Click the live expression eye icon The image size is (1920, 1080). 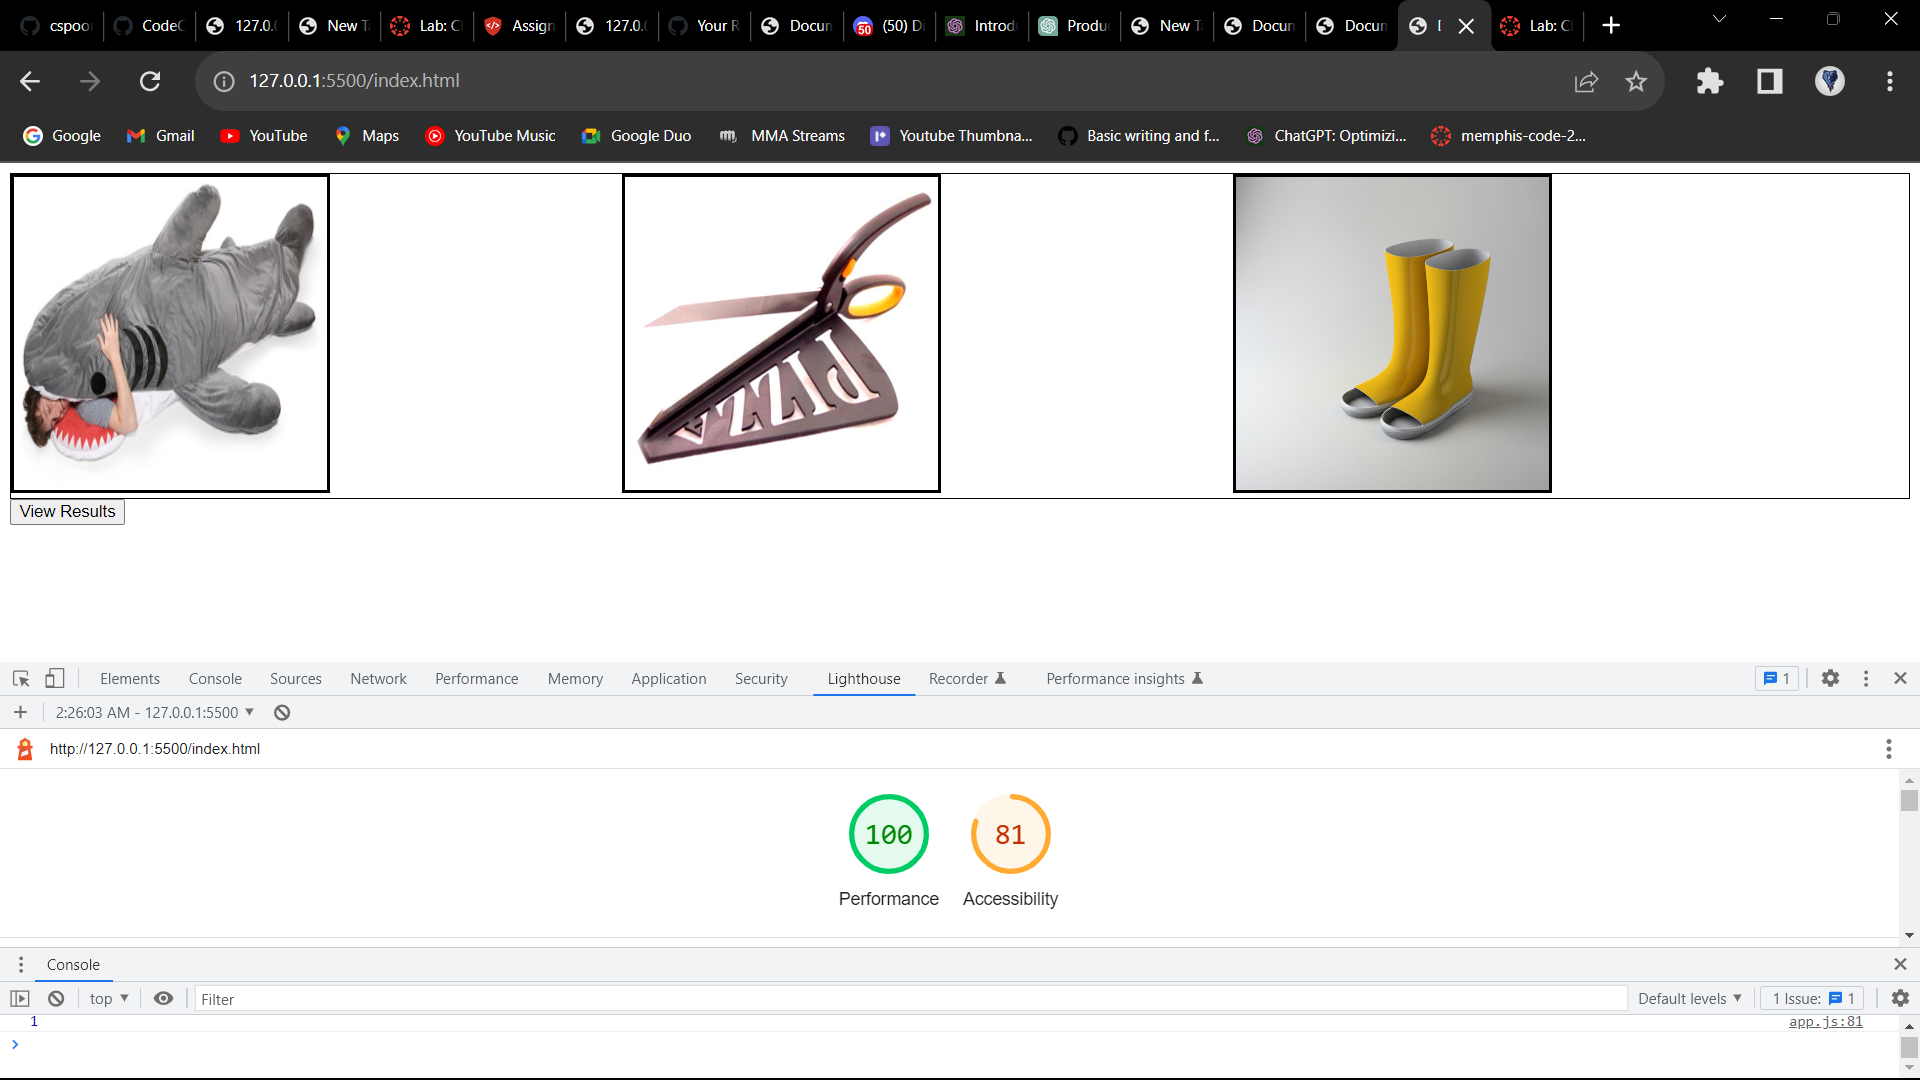(163, 999)
